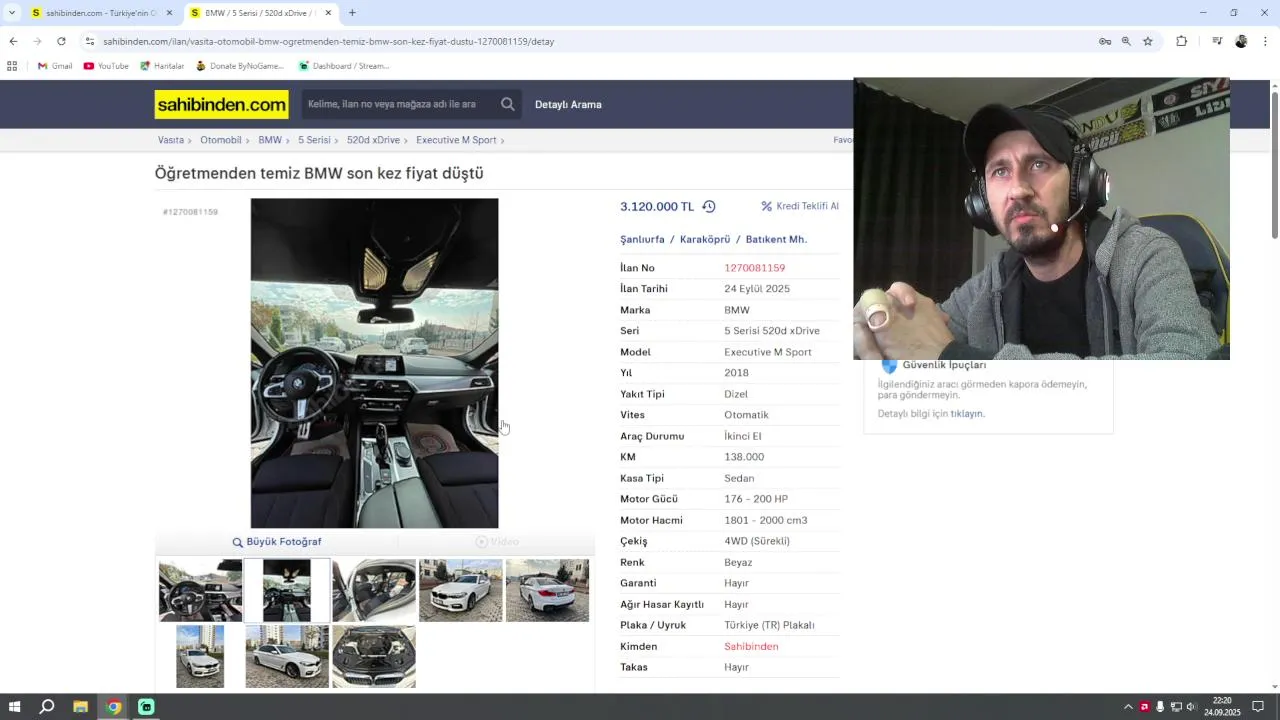The height and width of the screenshot is (720, 1280).
Task: Open site information icon in address bar
Action: tap(90, 41)
